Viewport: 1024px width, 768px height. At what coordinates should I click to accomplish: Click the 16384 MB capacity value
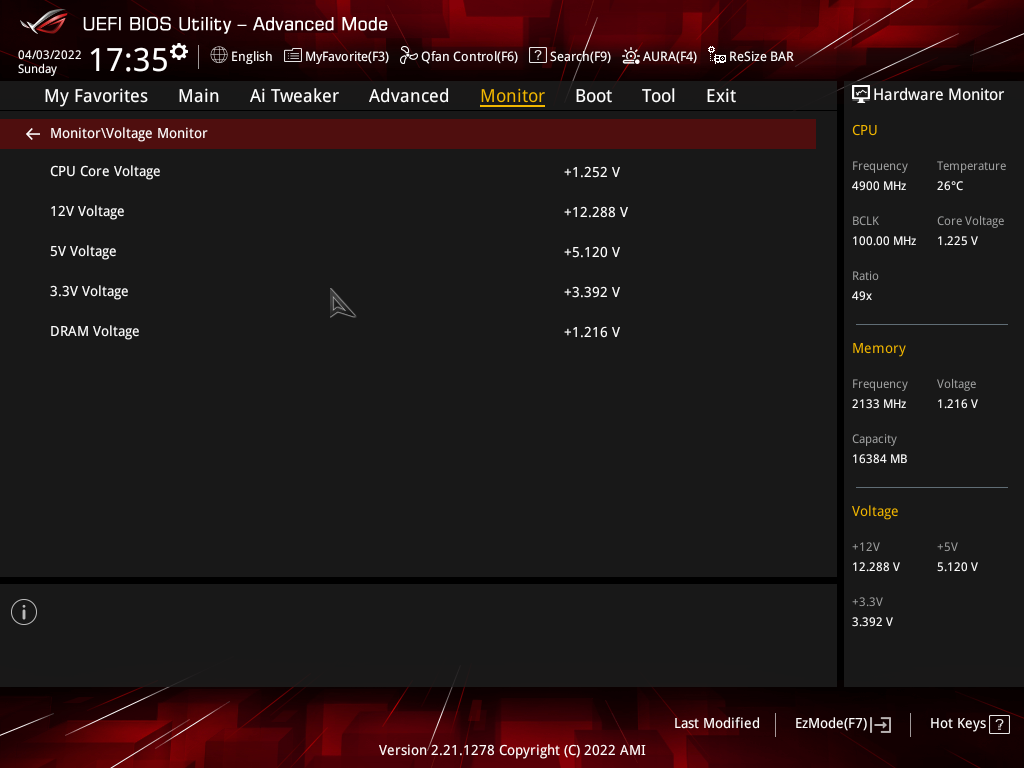click(x=879, y=459)
